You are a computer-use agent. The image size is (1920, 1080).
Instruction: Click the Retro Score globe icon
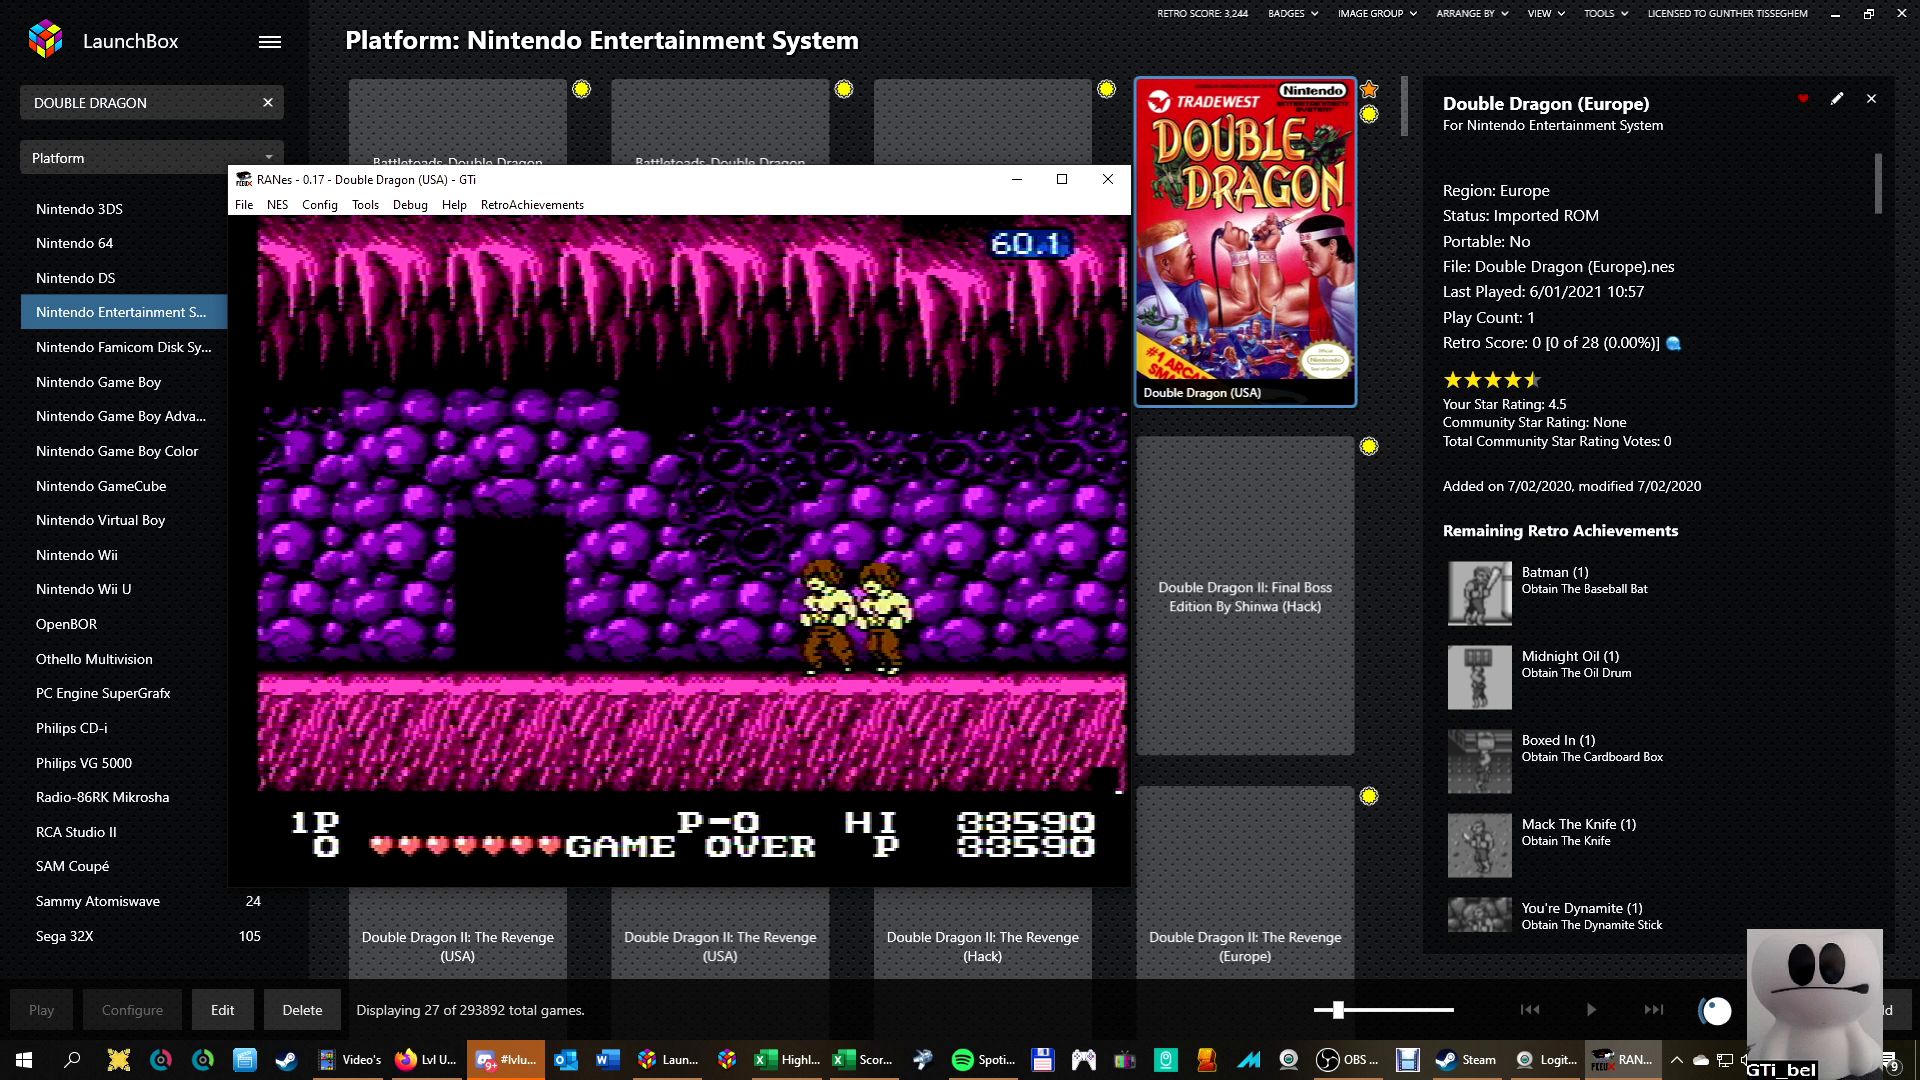1674,344
